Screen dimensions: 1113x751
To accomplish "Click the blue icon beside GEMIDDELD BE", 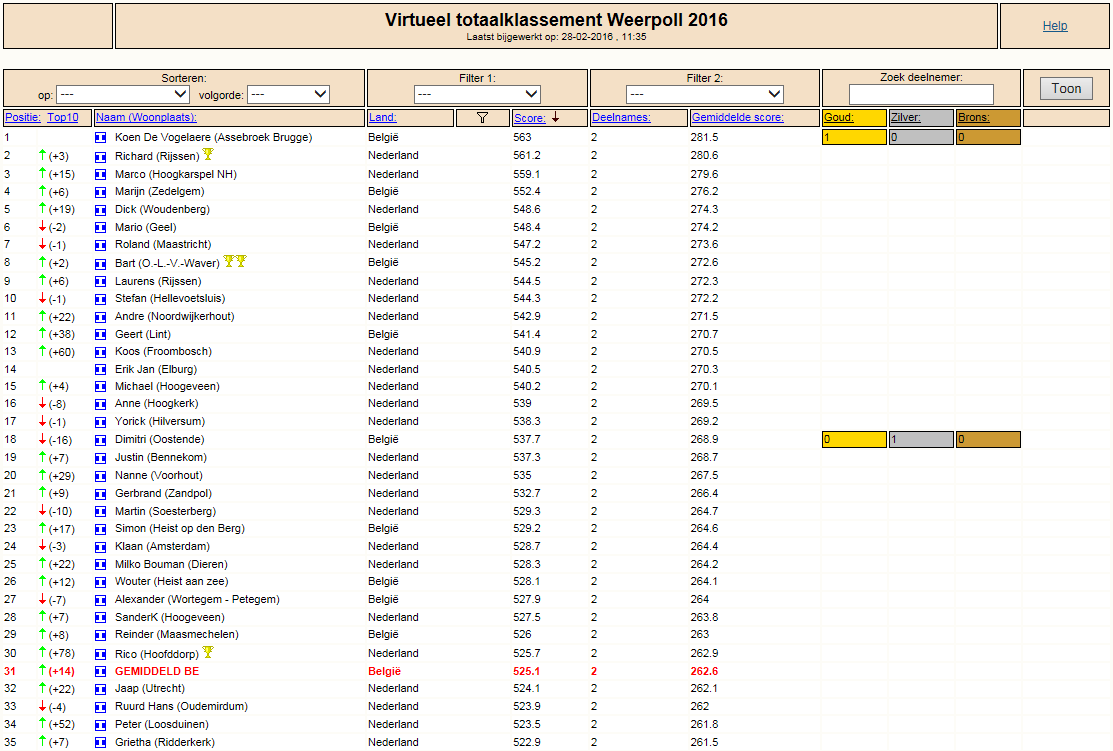I will pyautogui.click(x=101, y=671).
